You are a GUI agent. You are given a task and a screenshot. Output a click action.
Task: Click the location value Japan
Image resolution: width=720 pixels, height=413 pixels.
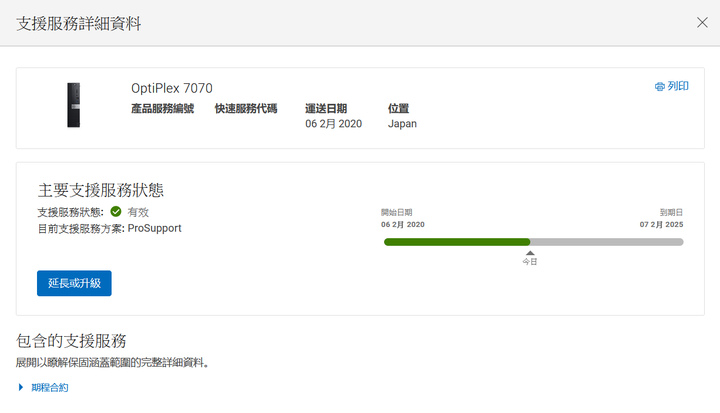[x=402, y=124]
